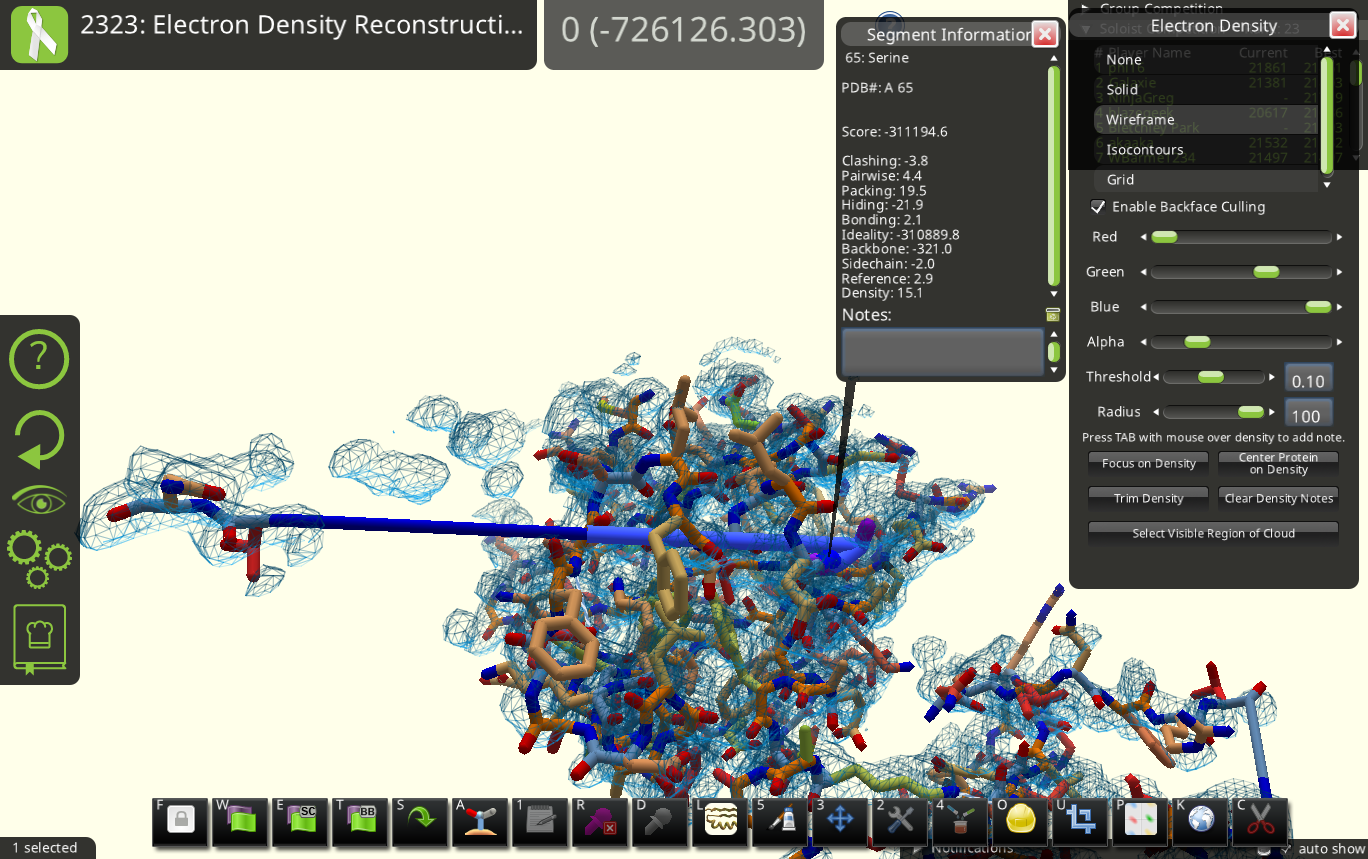Viewport: 1368px width, 859px height.
Task: Select Grid in density style list
Action: [x=1120, y=180]
